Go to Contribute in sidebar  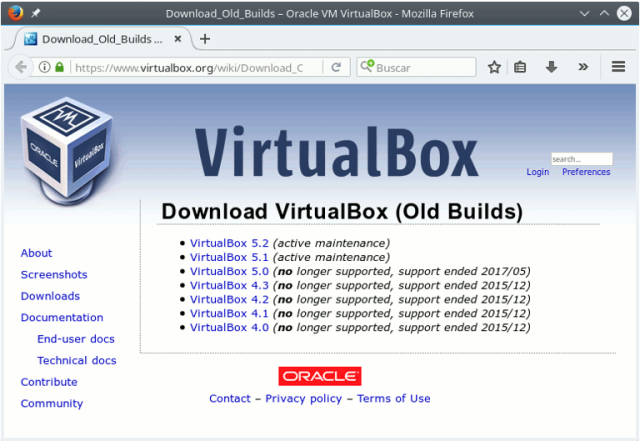(x=49, y=382)
